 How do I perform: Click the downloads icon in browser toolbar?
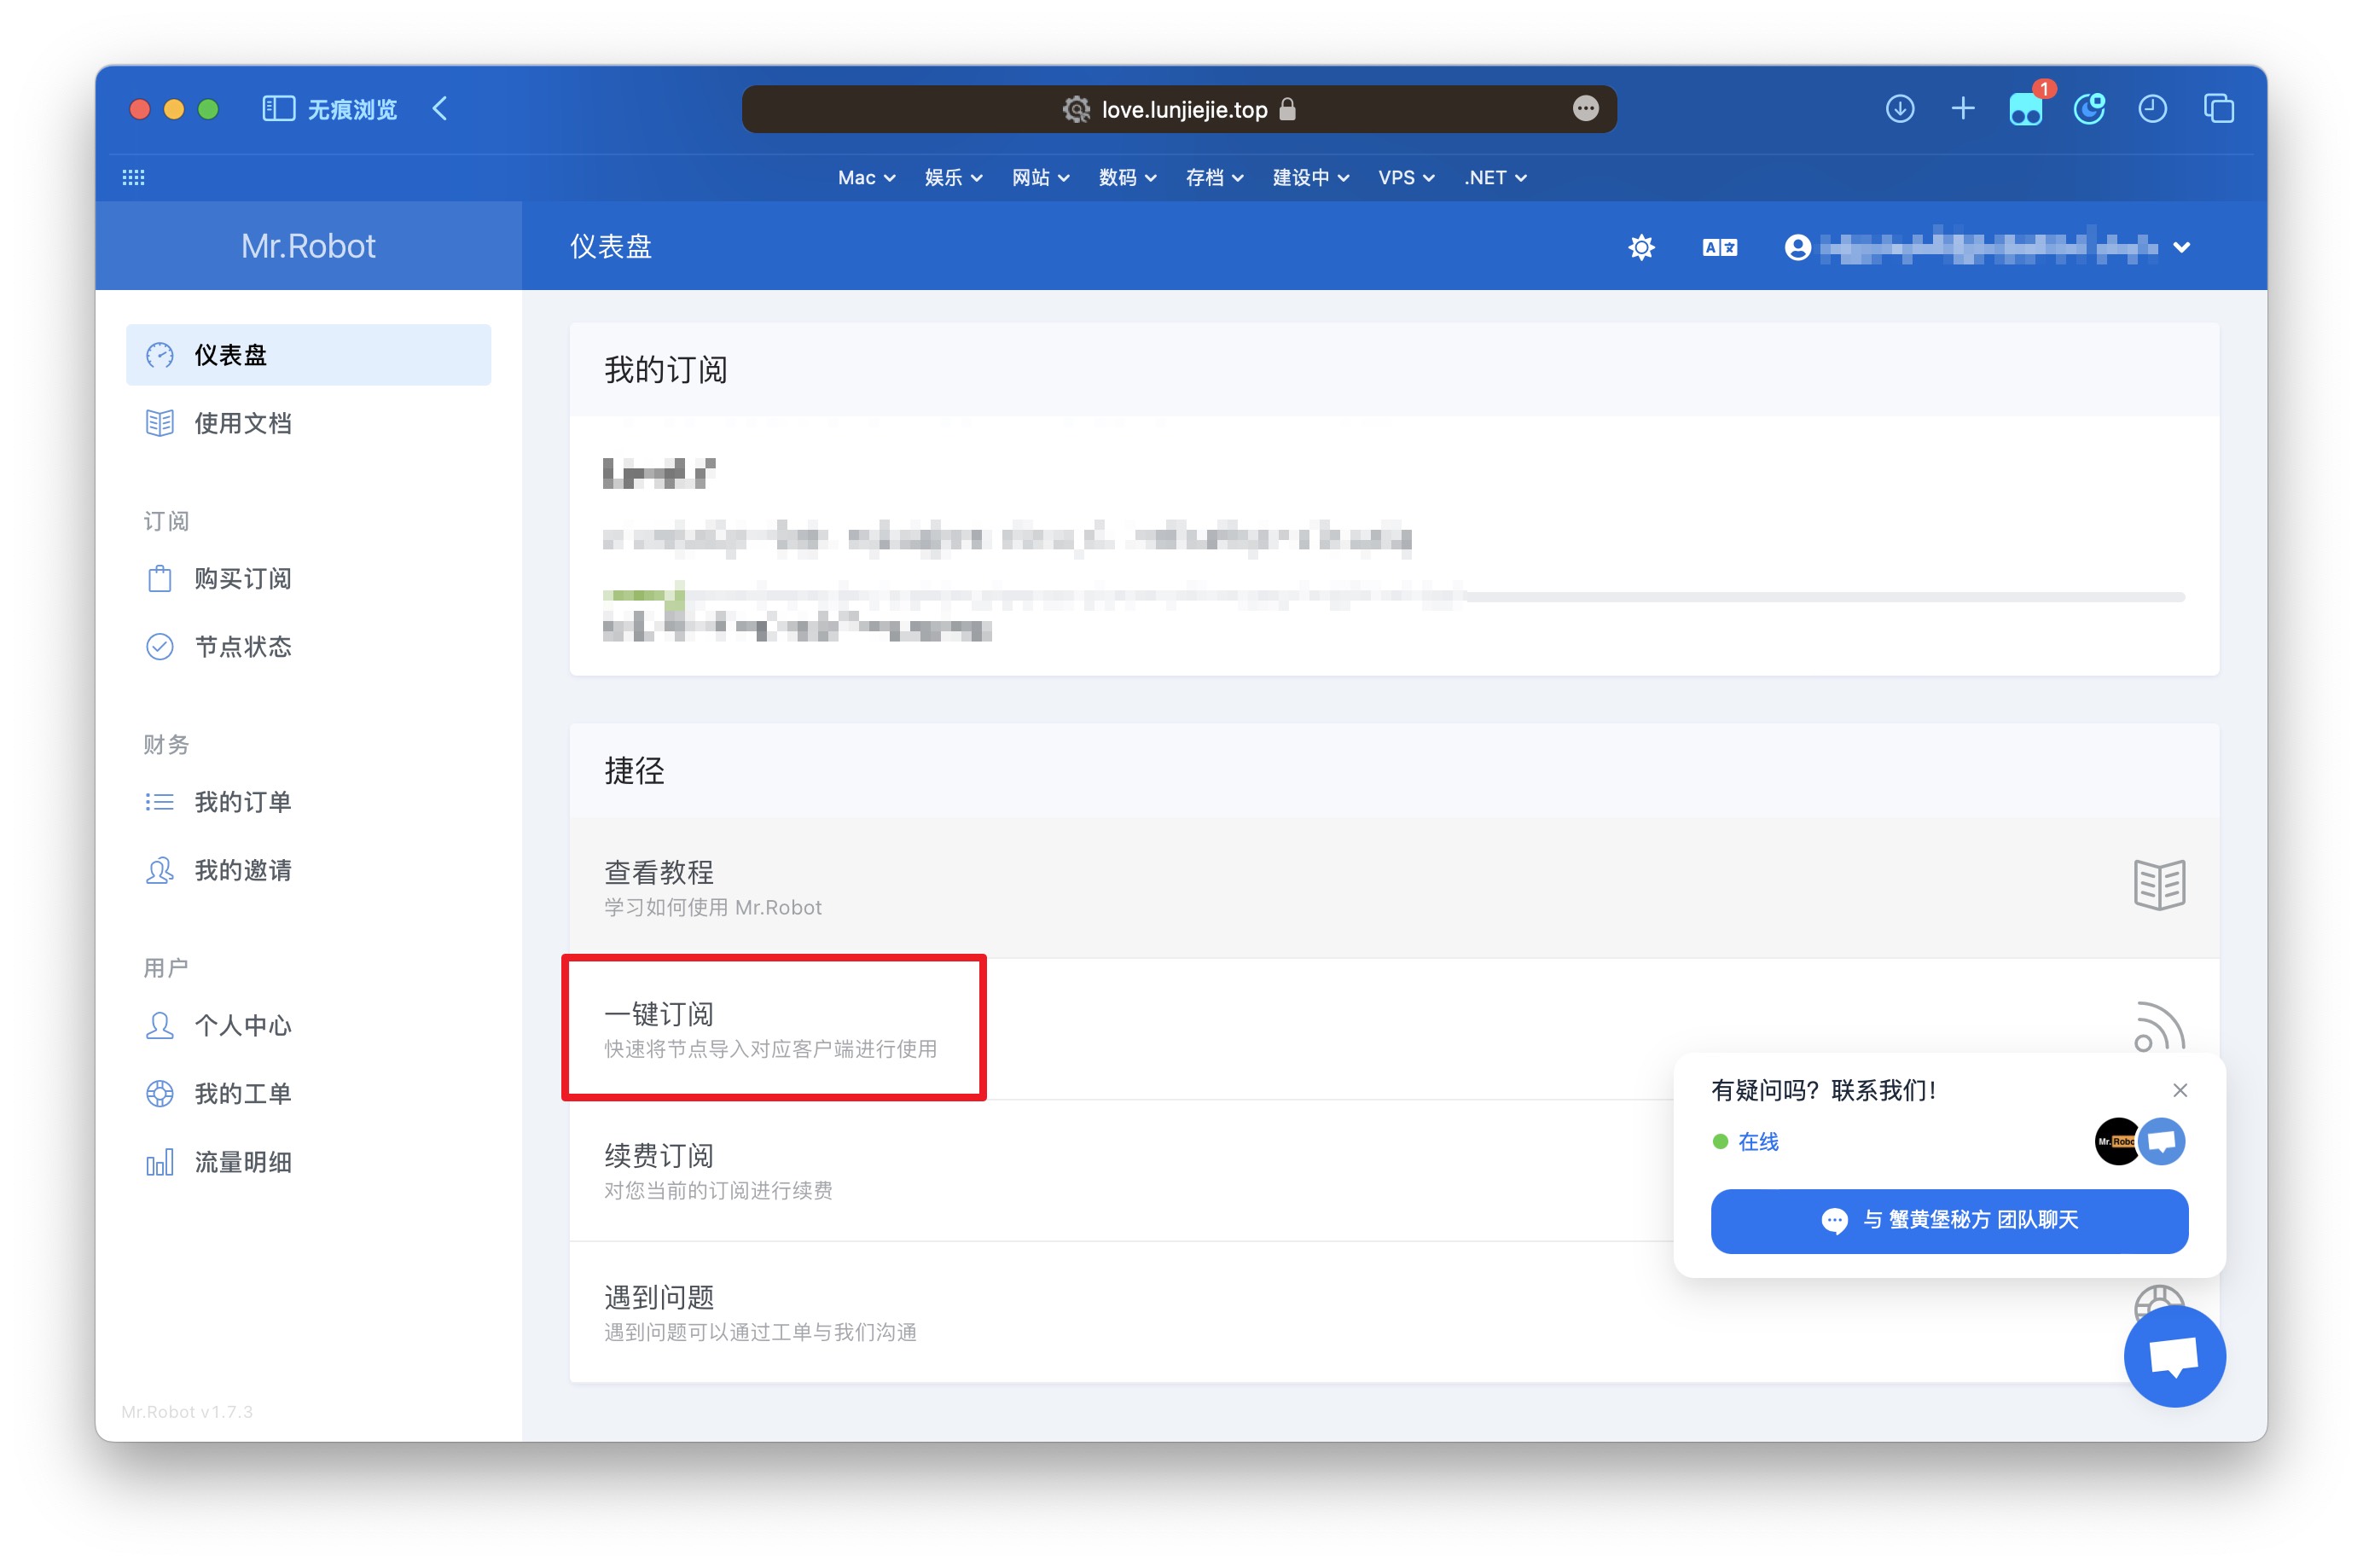tap(1899, 109)
